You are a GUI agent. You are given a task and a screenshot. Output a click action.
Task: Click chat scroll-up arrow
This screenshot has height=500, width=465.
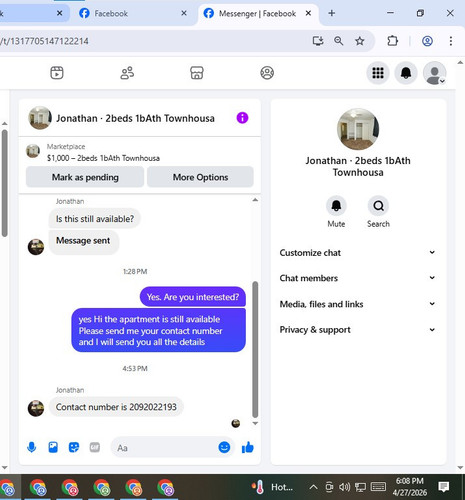click(255, 200)
